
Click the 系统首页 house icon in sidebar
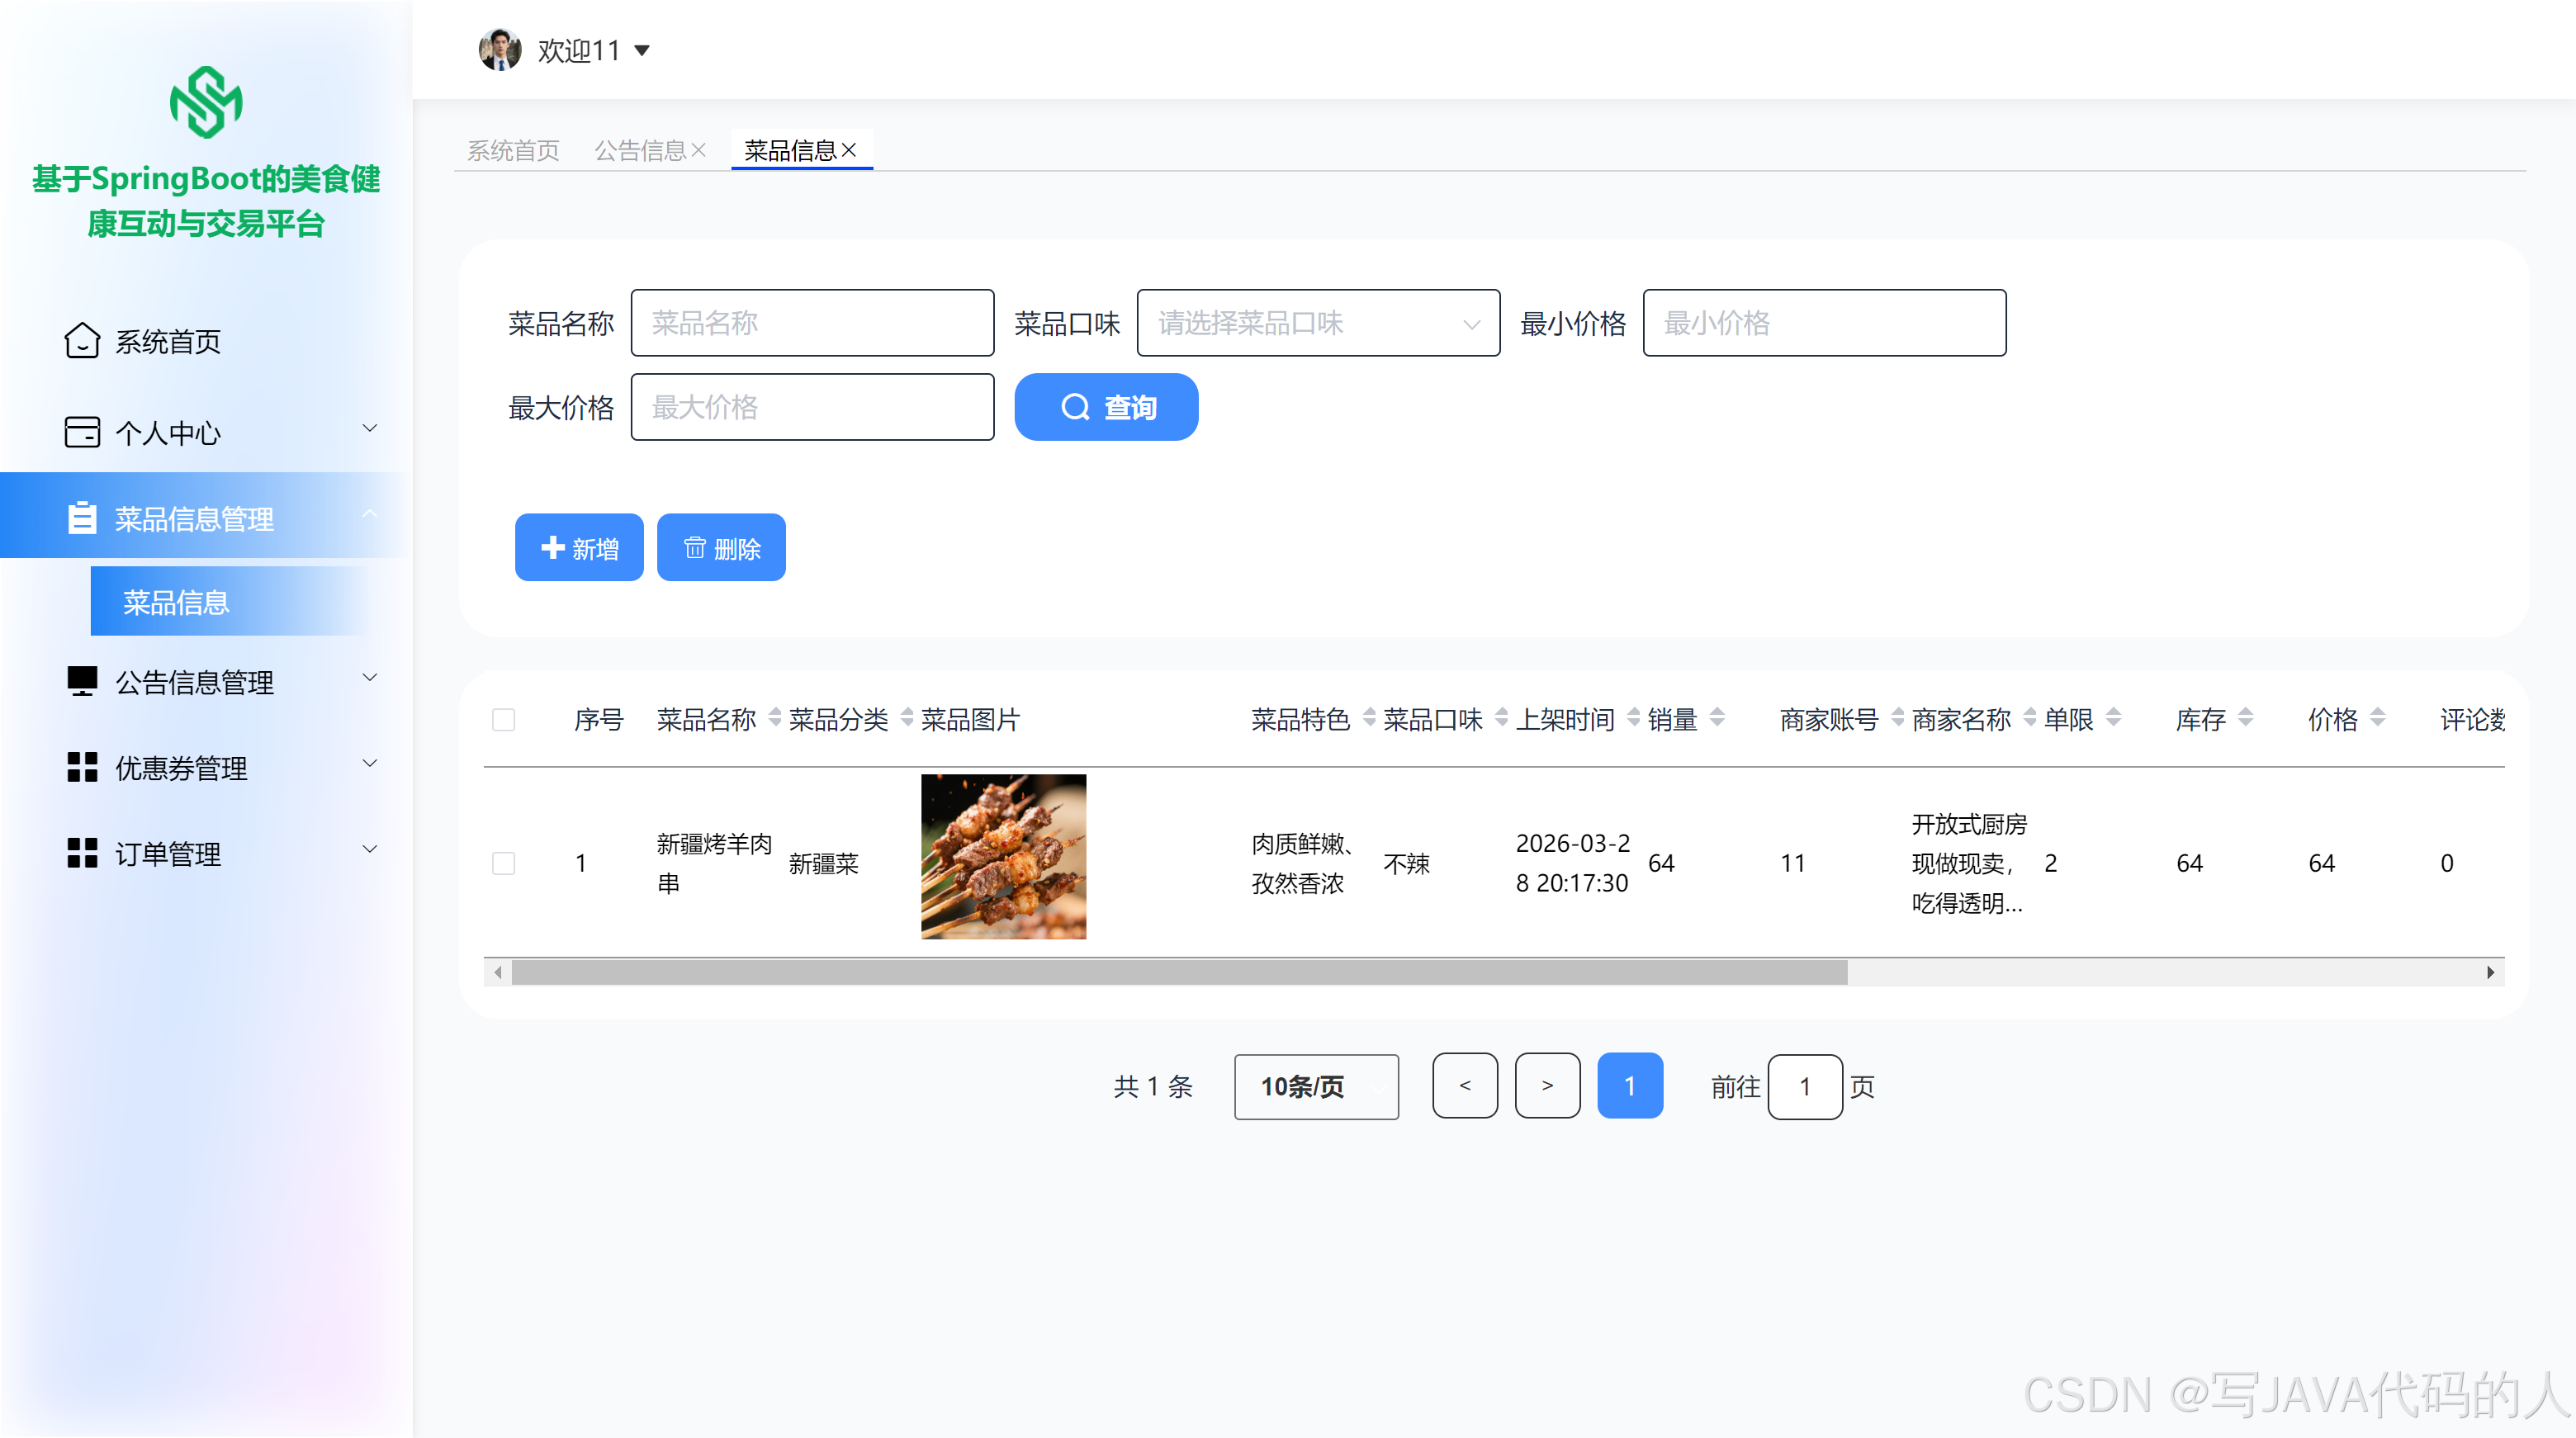tap(82, 341)
